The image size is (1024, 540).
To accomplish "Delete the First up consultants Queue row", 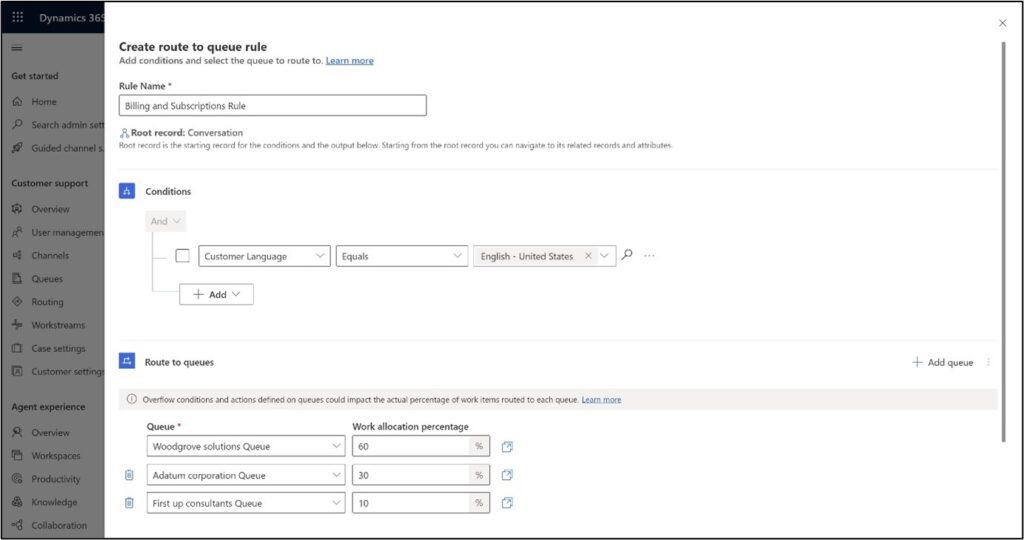I will [x=129, y=503].
